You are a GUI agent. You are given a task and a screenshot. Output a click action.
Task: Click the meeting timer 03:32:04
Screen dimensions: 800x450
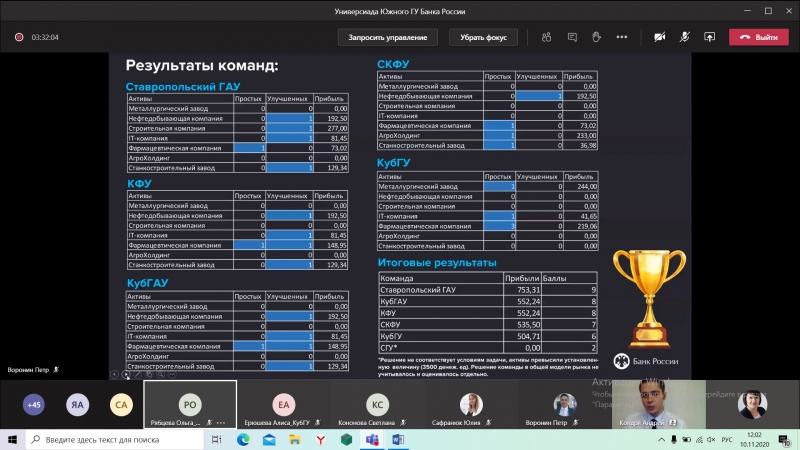pyautogui.click(x=45, y=37)
